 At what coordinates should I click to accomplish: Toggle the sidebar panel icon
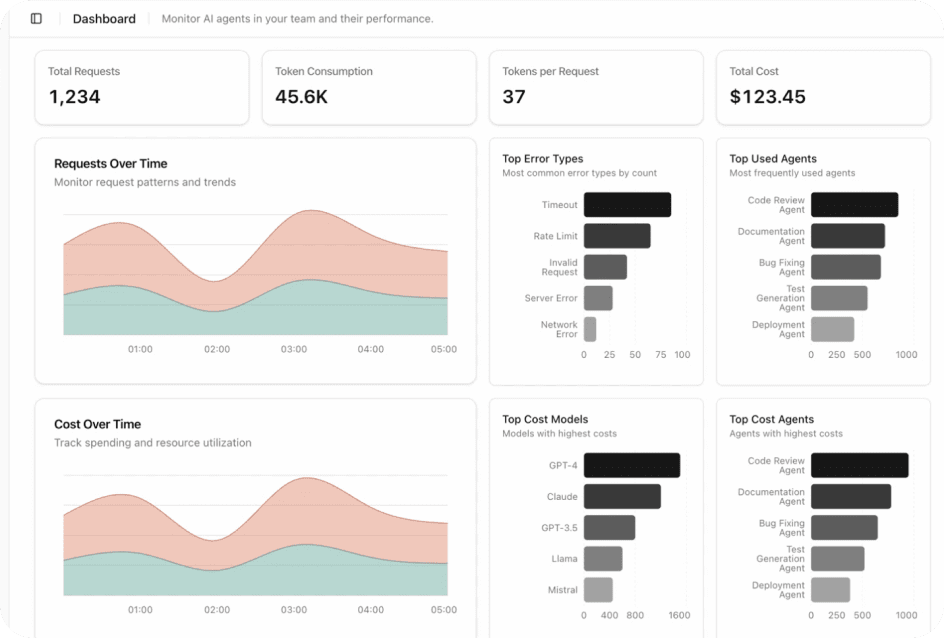36,19
